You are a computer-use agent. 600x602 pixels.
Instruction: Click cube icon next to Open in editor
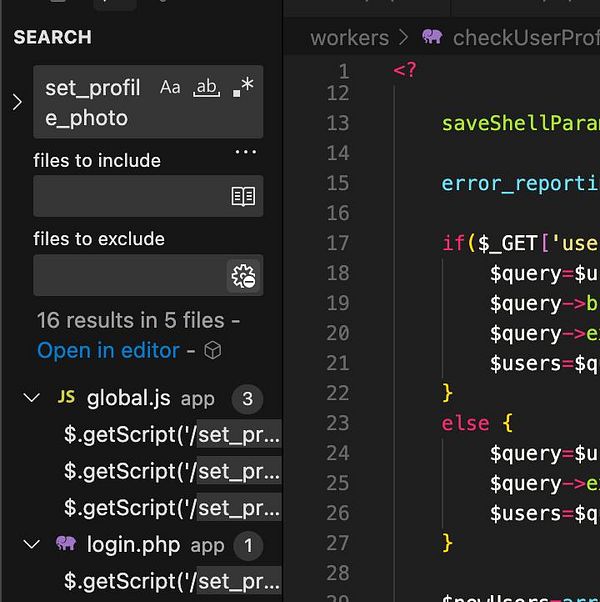(x=213, y=351)
